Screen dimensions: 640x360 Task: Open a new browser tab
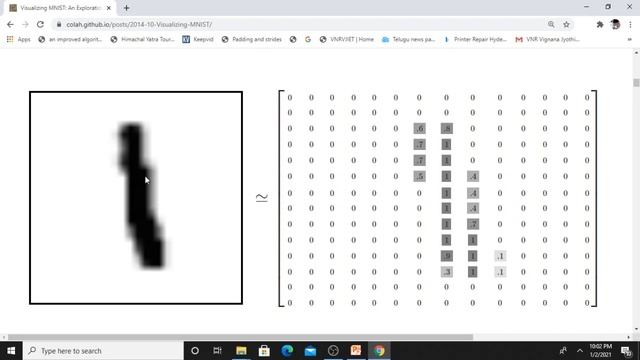pyautogui.click(x=127, y=8)
